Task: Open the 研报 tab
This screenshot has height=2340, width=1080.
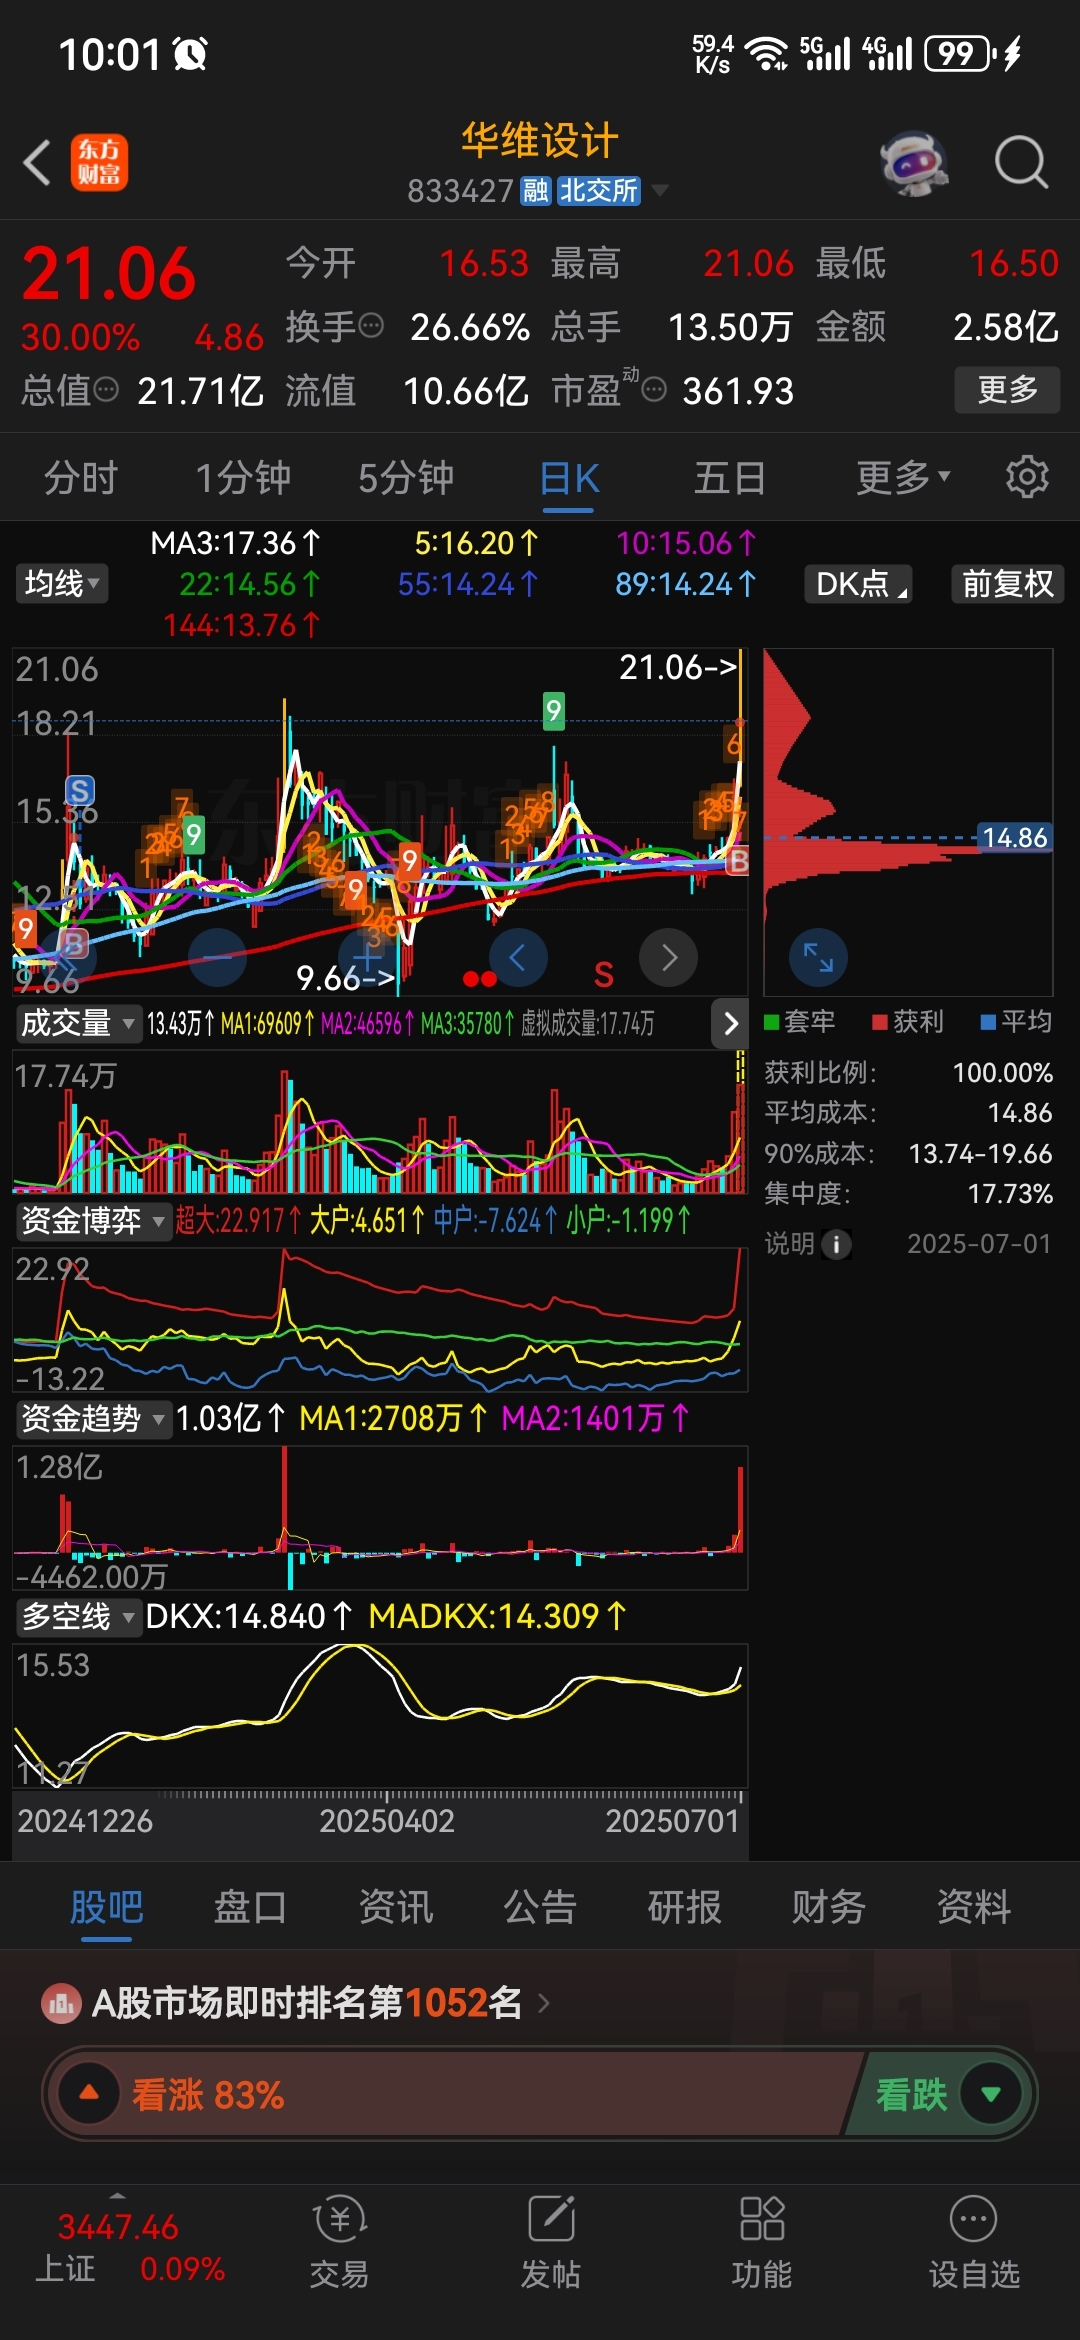Action: pos(685,1906)
